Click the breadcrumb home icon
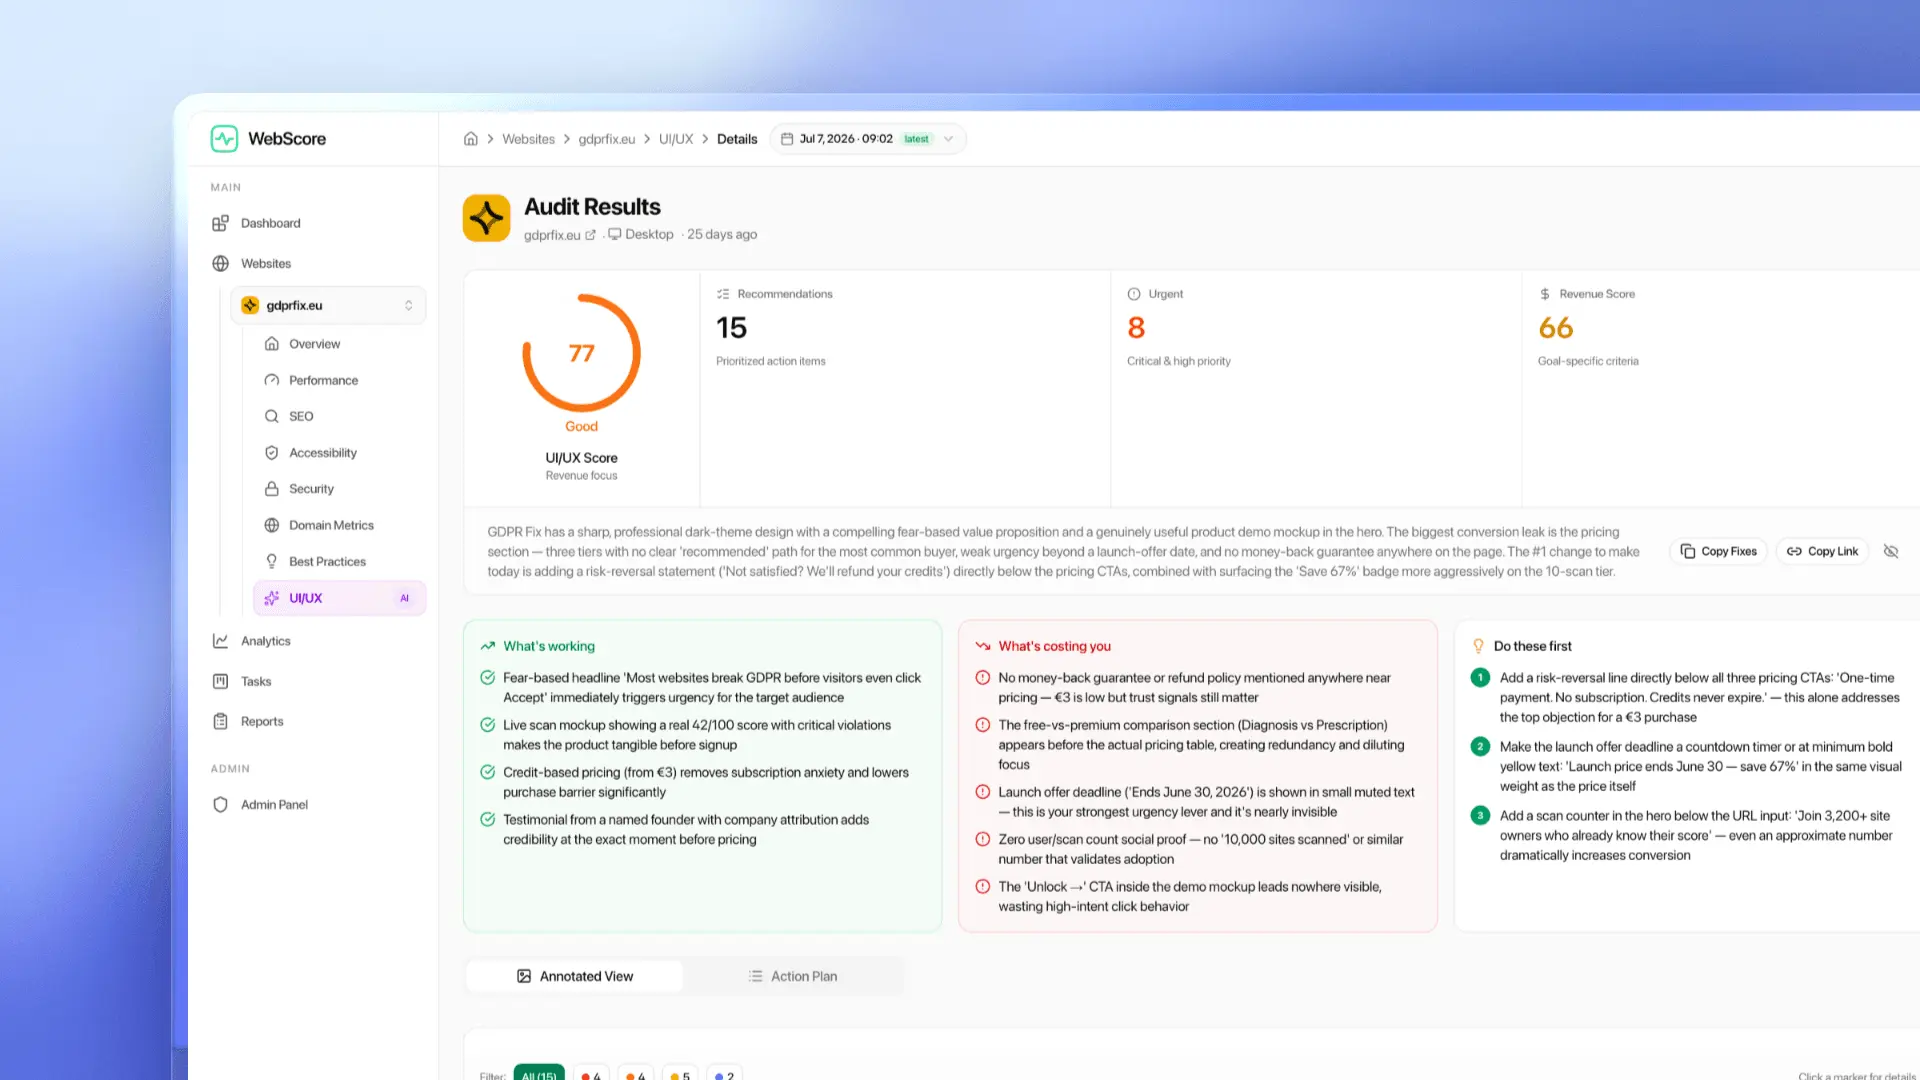1920x1080 pixels. click(470, 138)
